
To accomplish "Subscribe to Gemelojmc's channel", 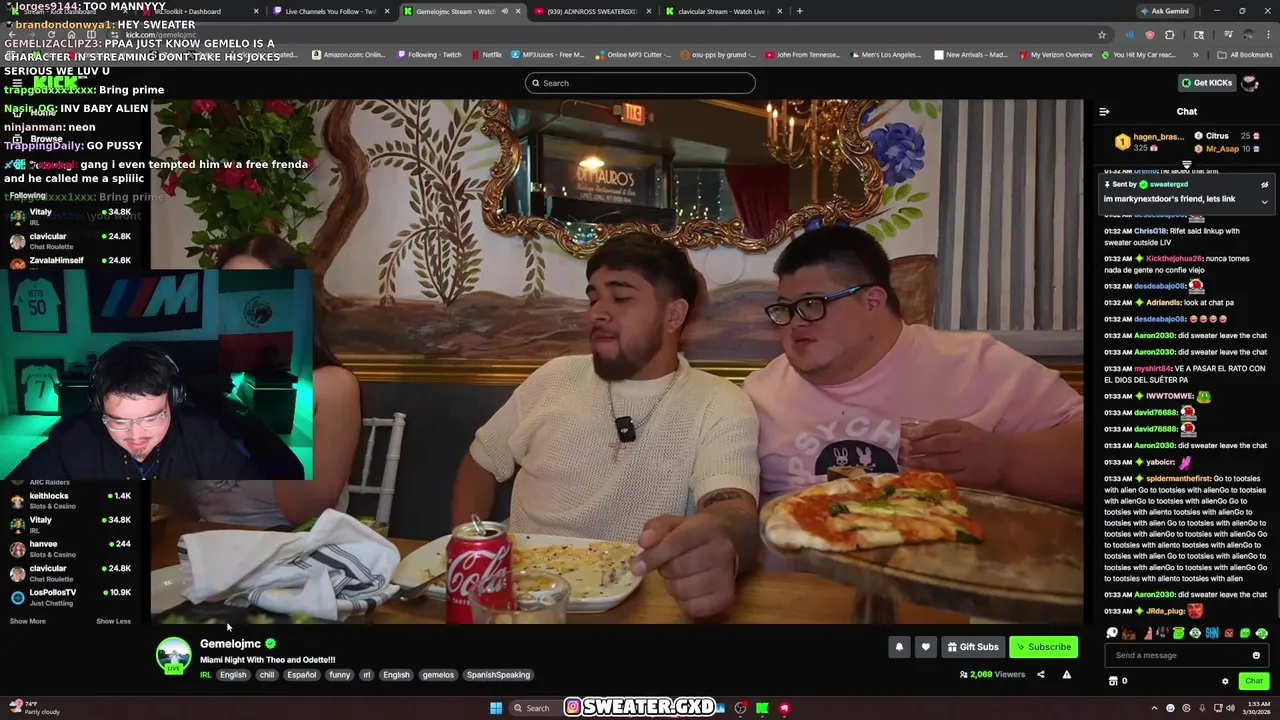I will pyautogui.click(x=1043, y=647).
